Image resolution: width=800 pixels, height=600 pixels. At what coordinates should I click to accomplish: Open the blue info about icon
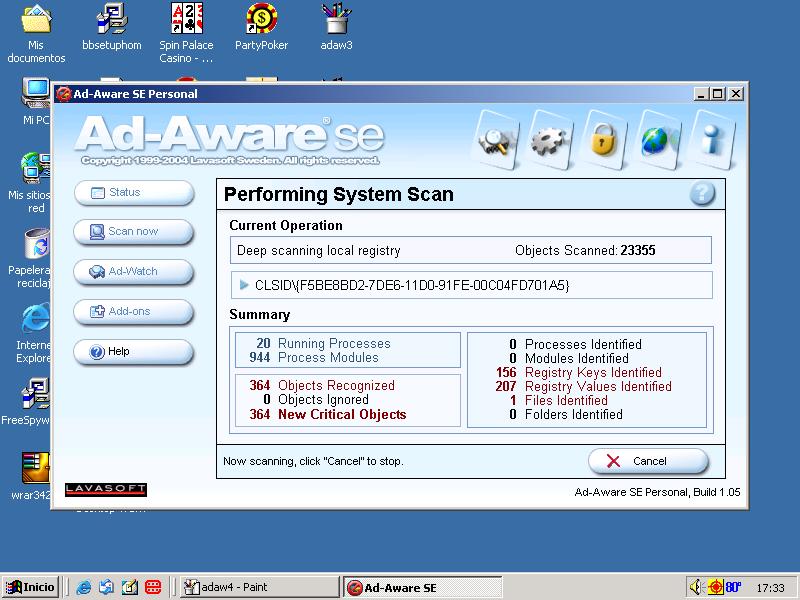click(712, 140)
